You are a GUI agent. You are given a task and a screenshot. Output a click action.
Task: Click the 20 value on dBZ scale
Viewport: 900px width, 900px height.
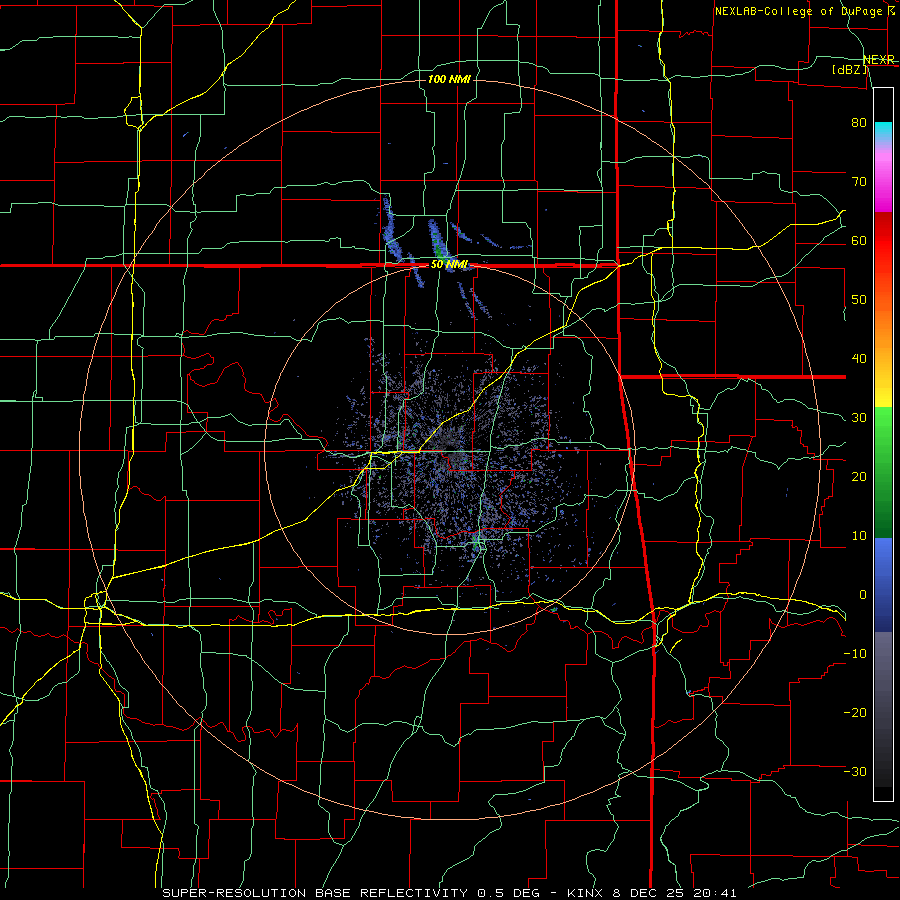coord(859,476)
